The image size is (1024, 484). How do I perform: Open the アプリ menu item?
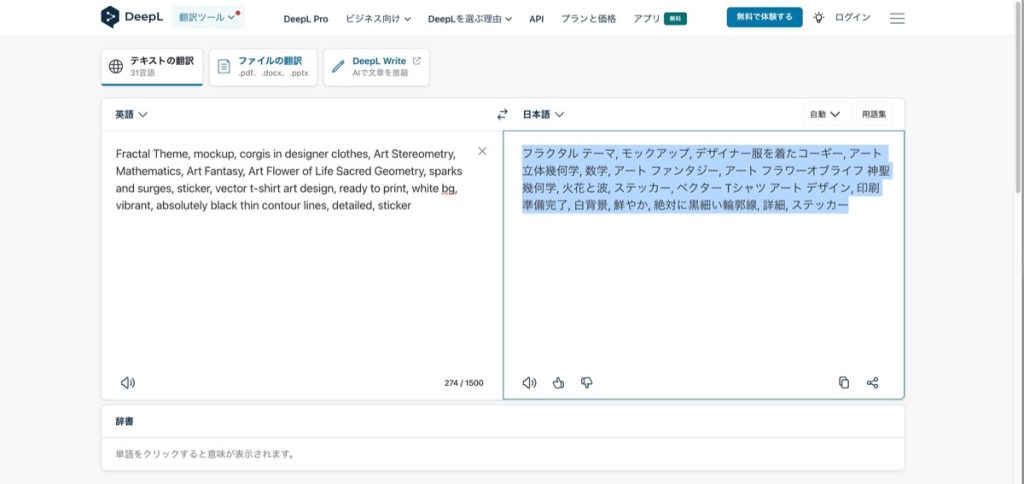[x=647, y=19]
